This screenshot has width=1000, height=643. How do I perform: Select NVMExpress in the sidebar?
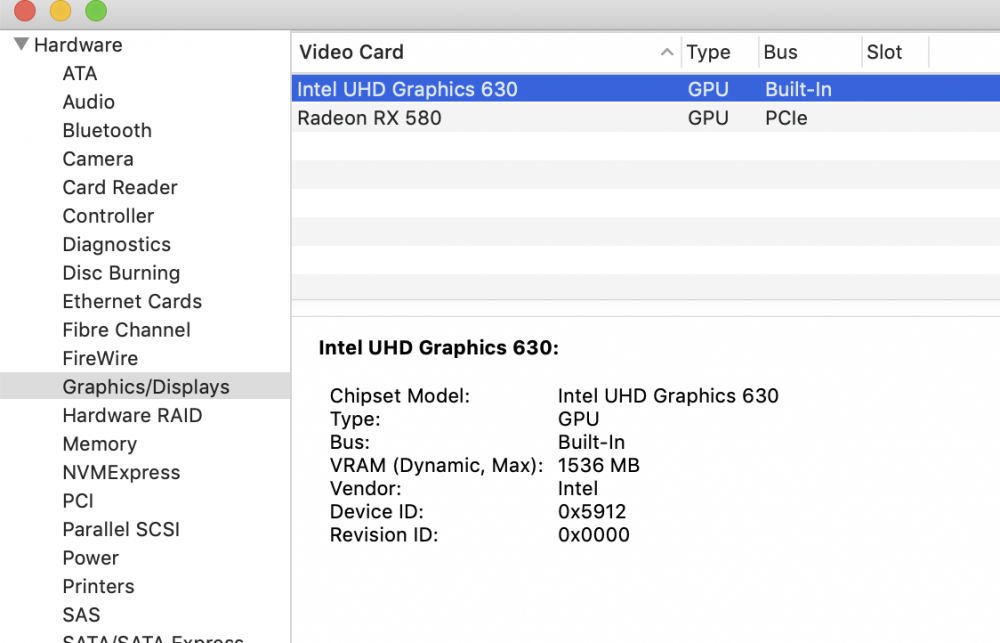121,473
